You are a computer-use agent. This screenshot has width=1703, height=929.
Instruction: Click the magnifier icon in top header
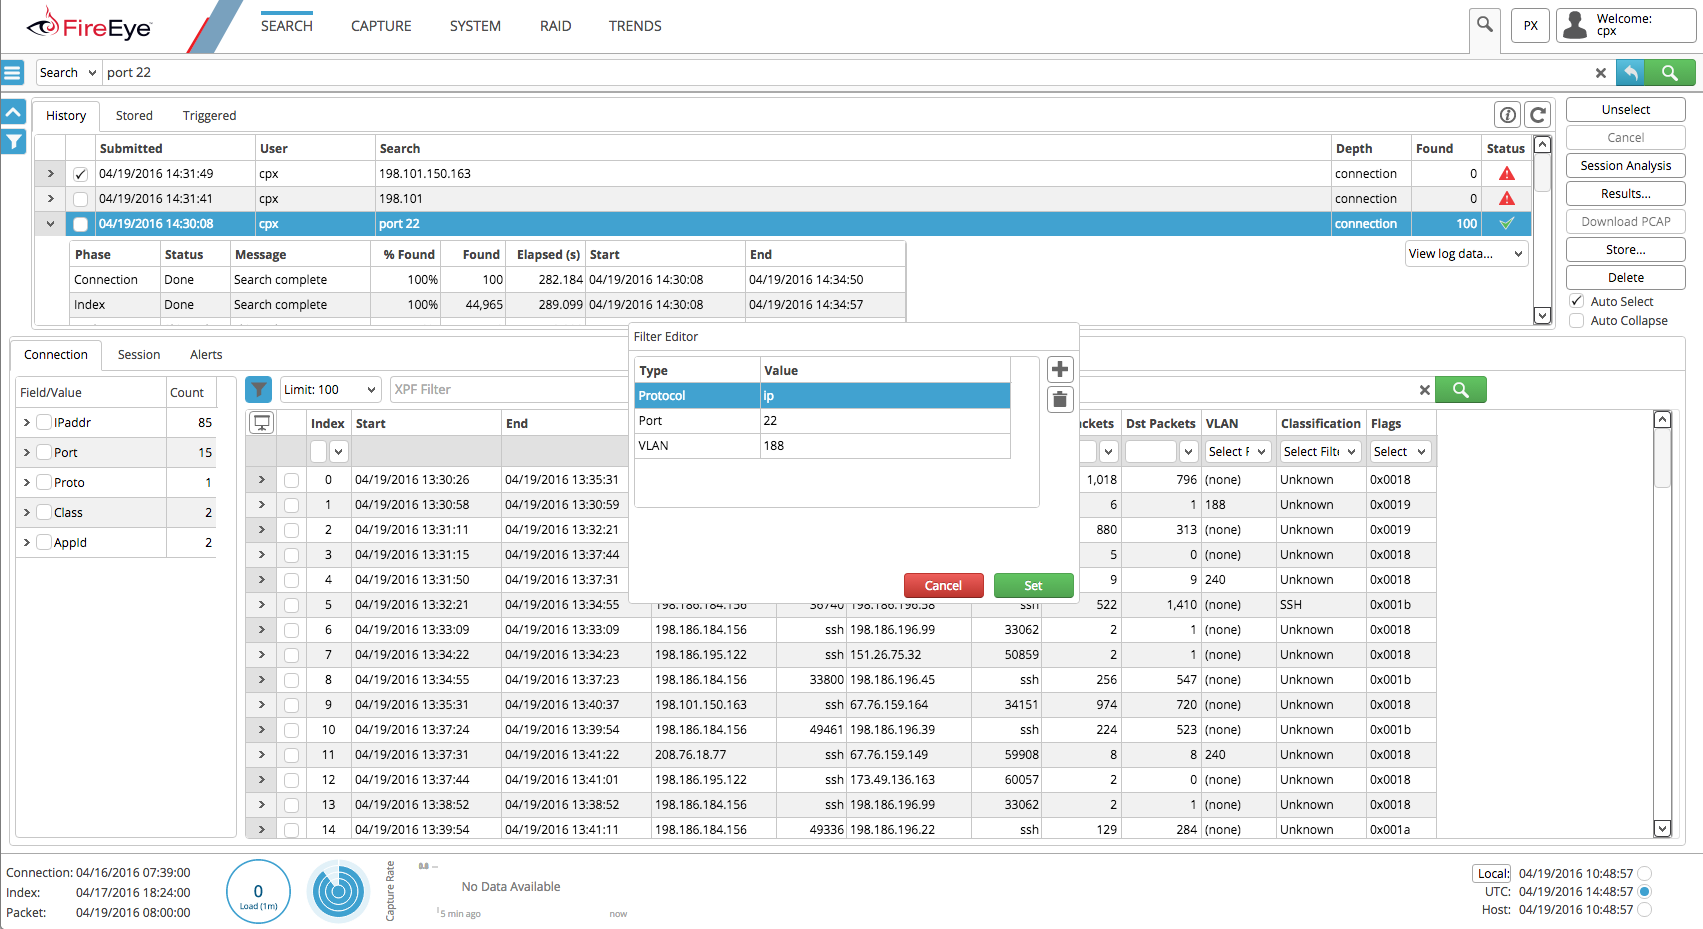1485,25
